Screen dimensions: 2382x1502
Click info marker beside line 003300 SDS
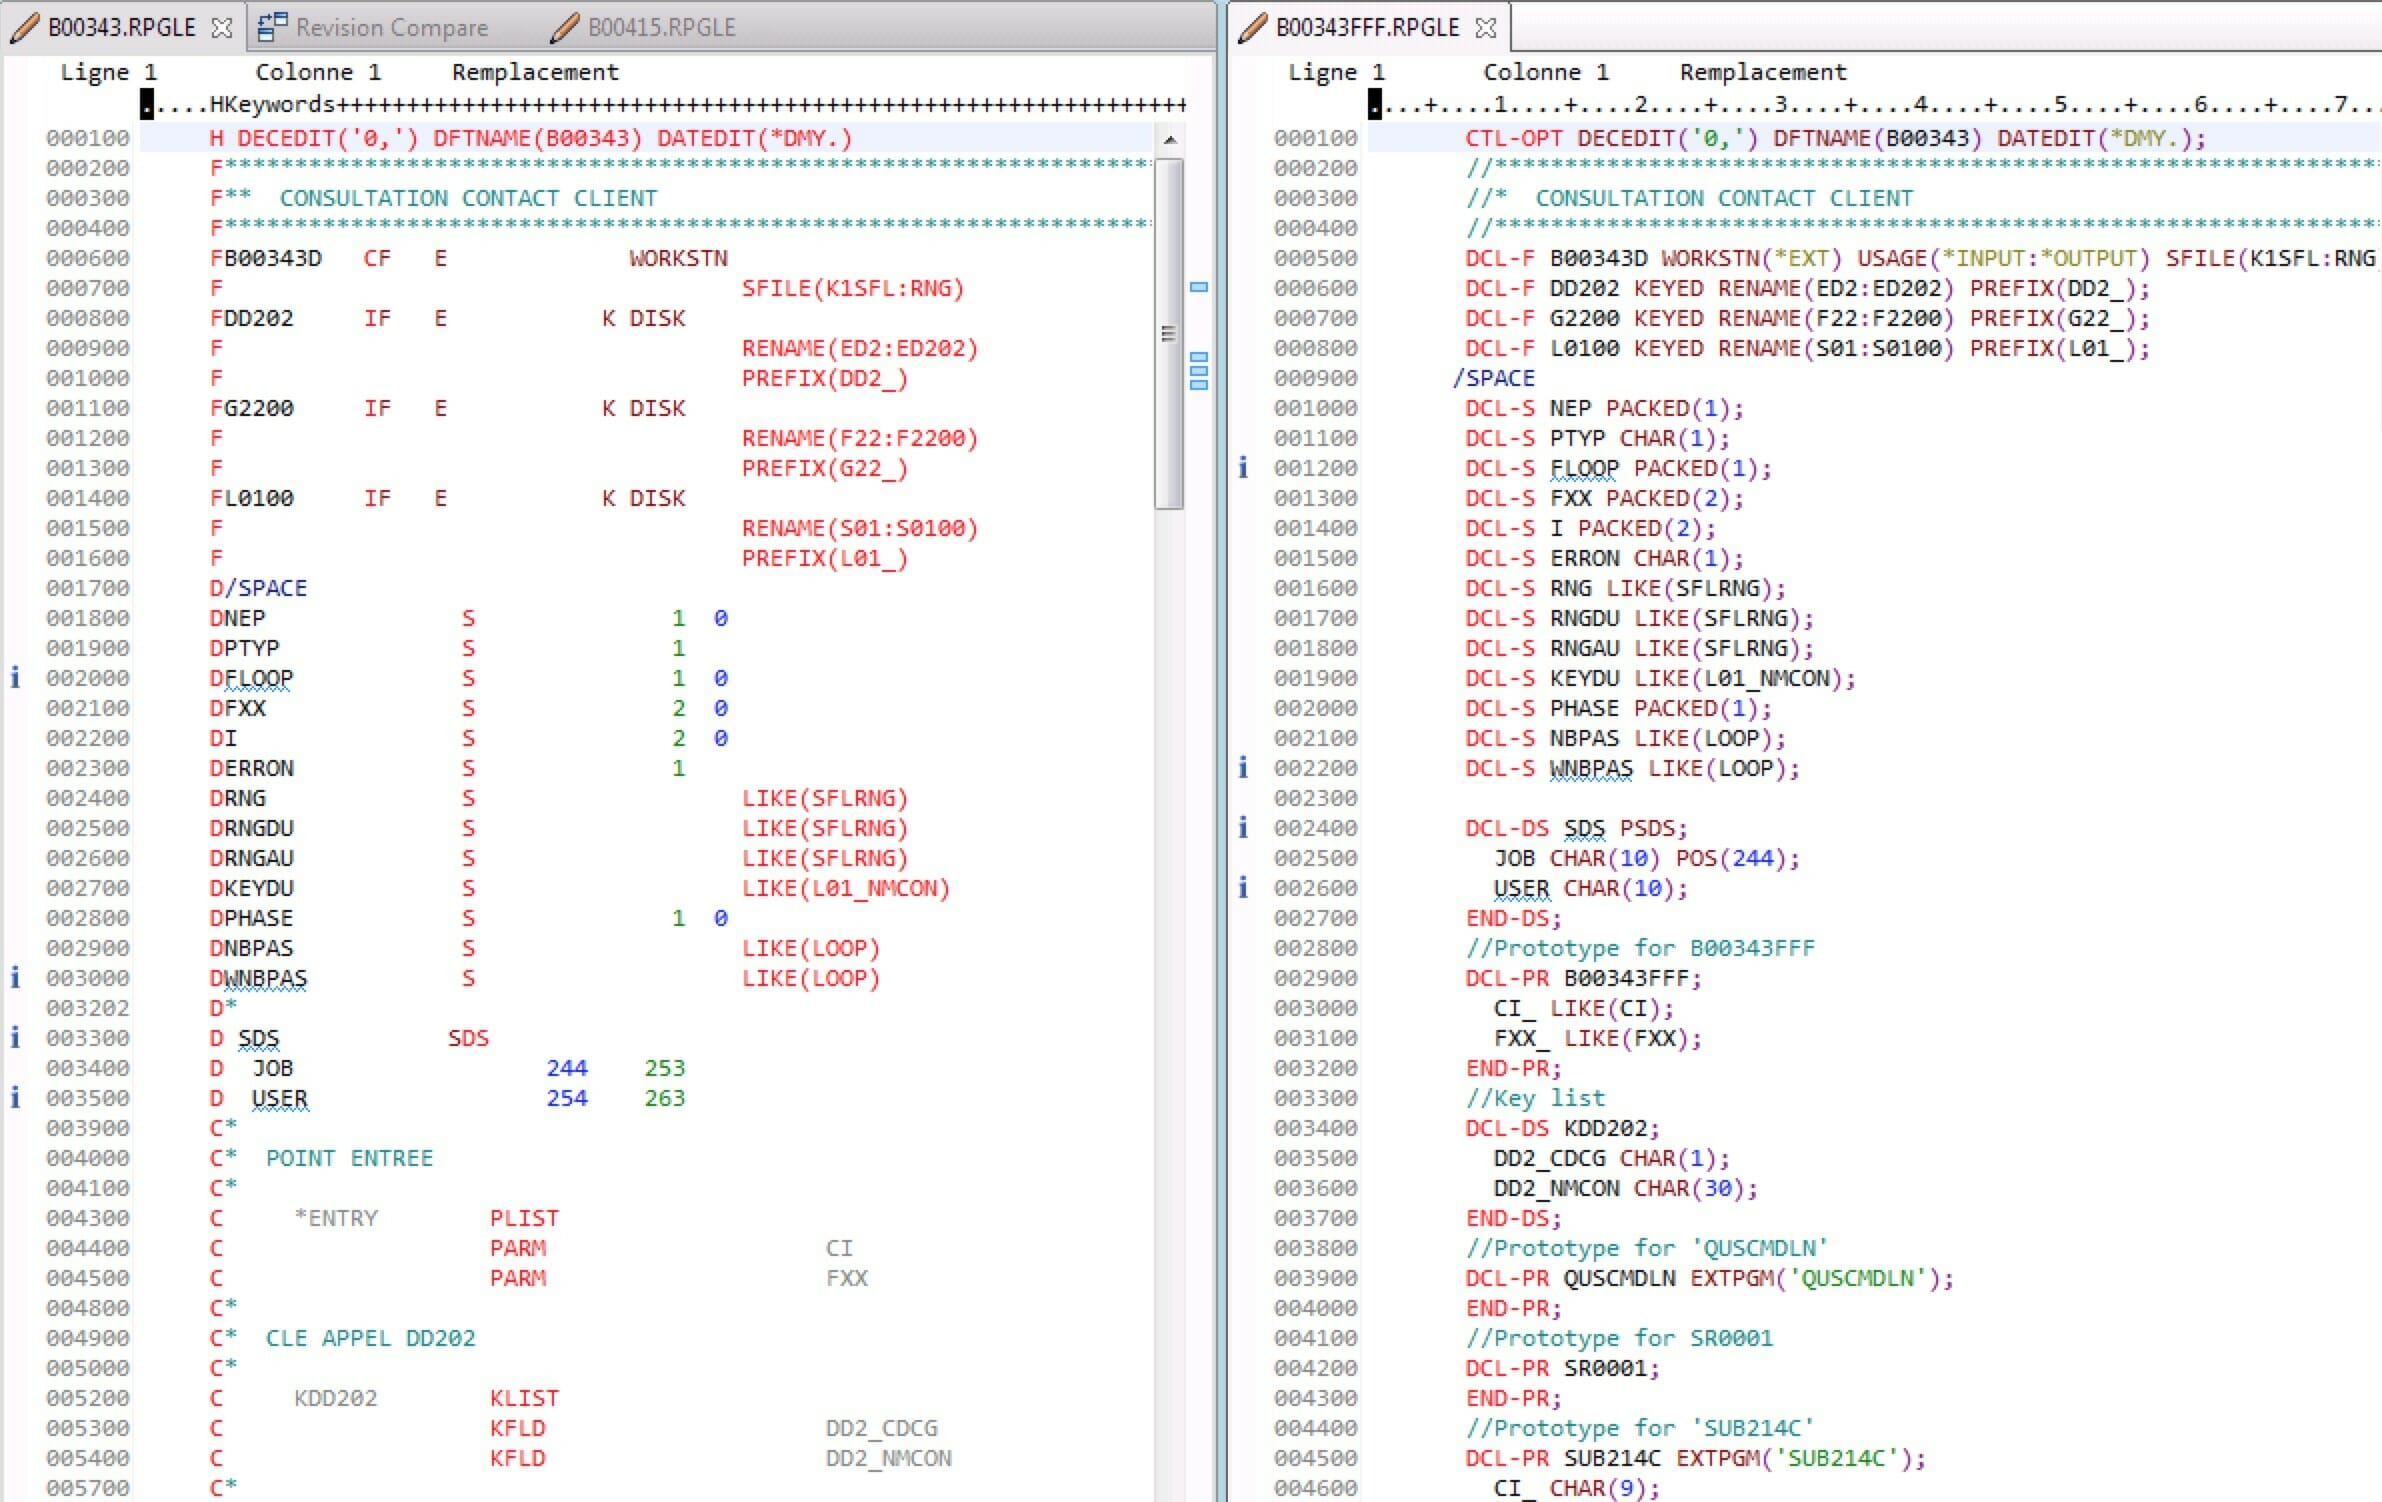(15, 1037)
